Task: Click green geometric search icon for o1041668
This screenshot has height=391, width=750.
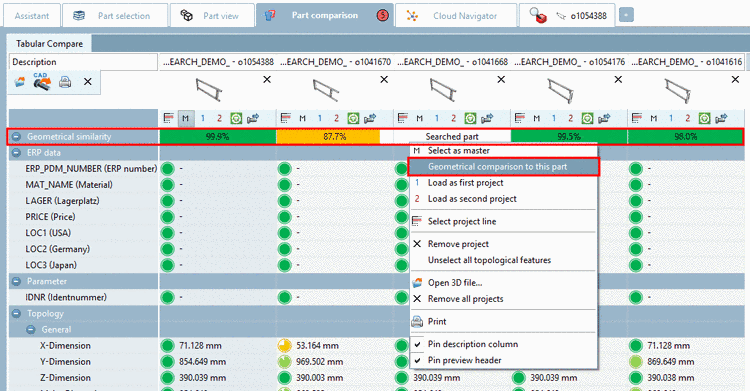Action: (470, 118)
